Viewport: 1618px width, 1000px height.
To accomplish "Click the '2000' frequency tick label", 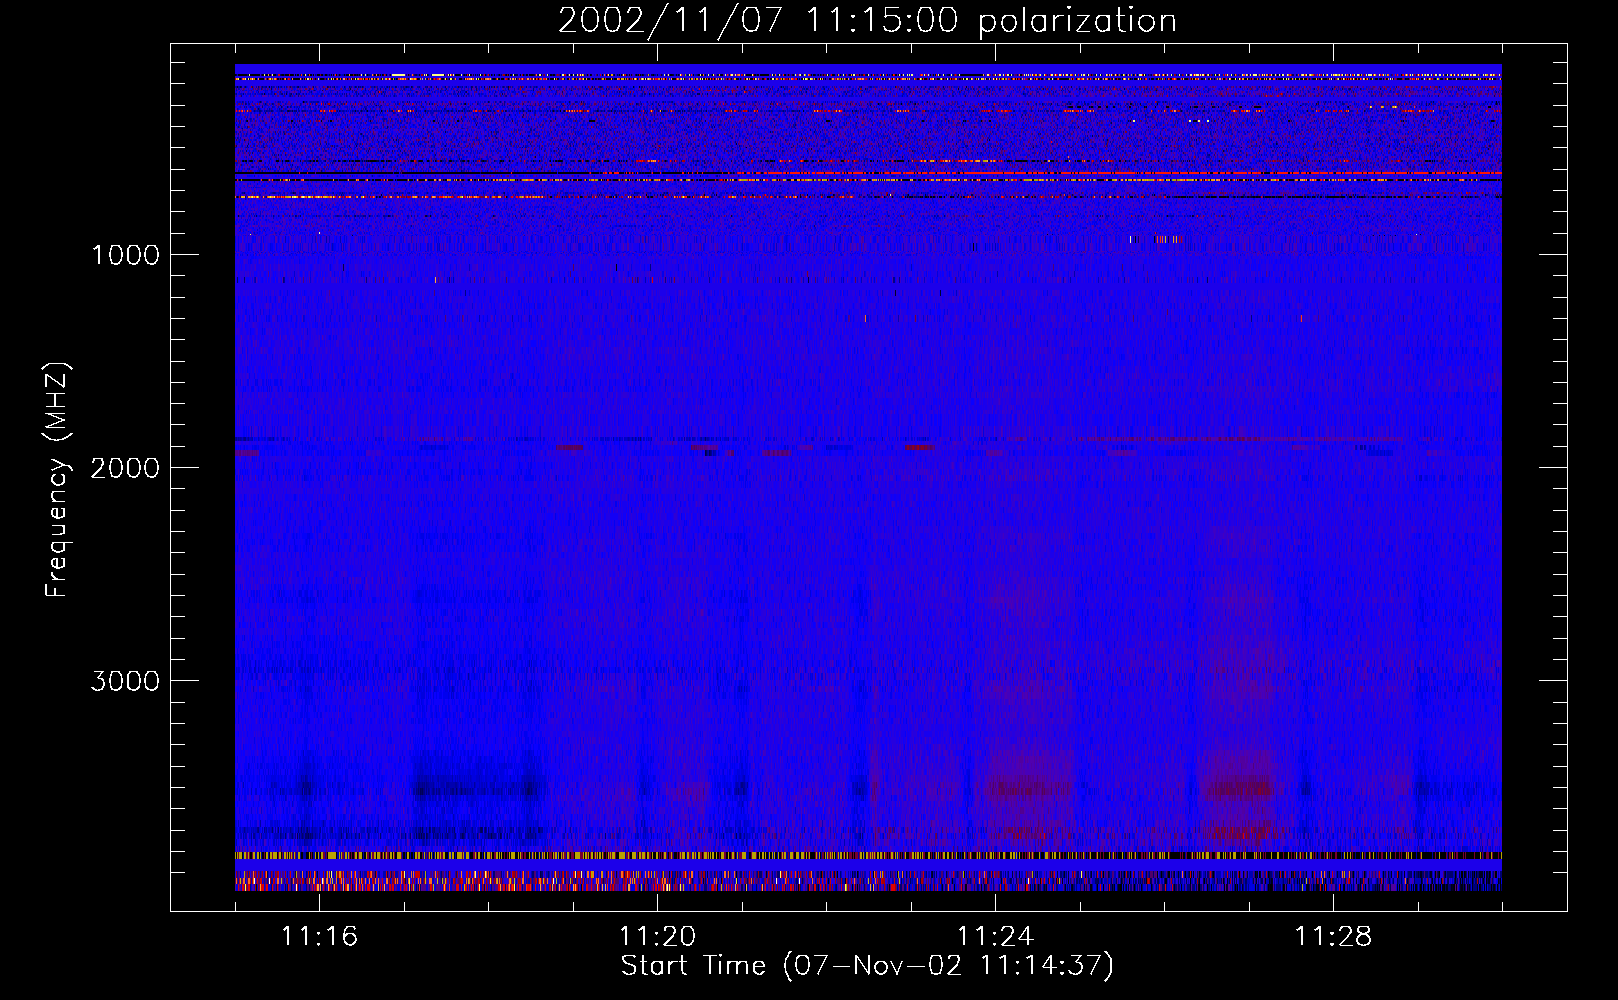I will (x=125, y=468).
